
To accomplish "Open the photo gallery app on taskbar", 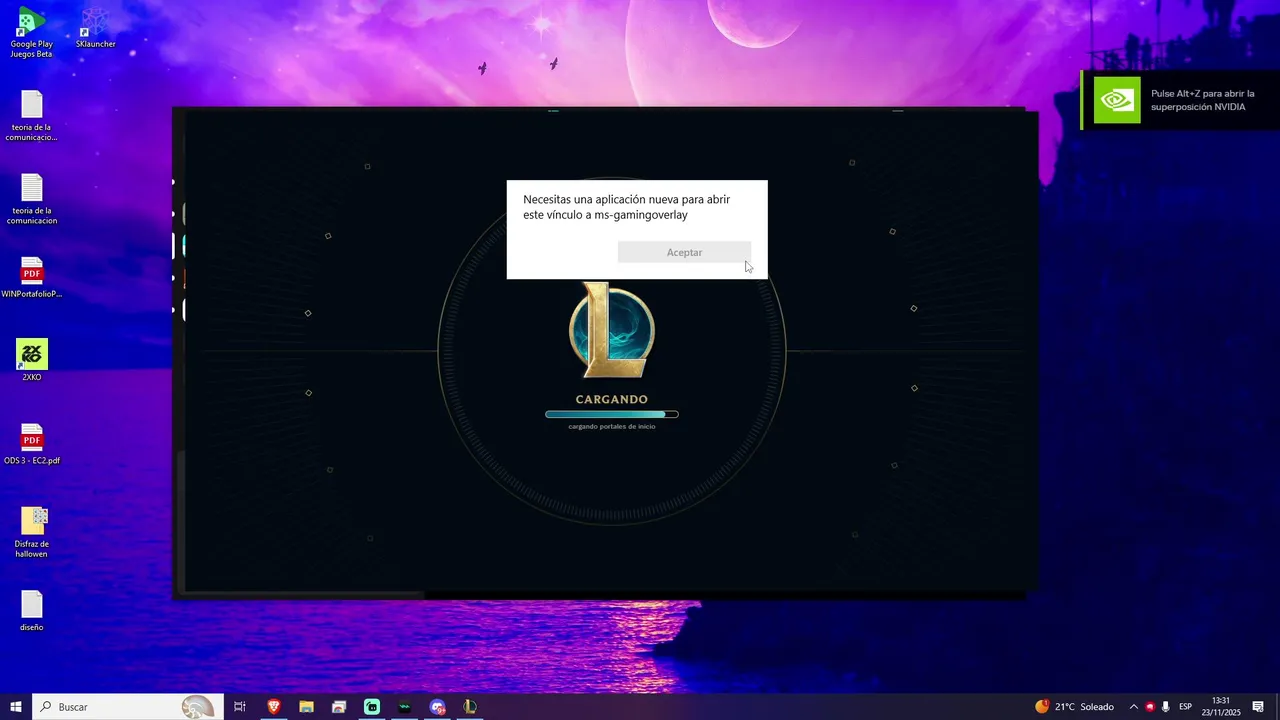I will coord(339,707).
